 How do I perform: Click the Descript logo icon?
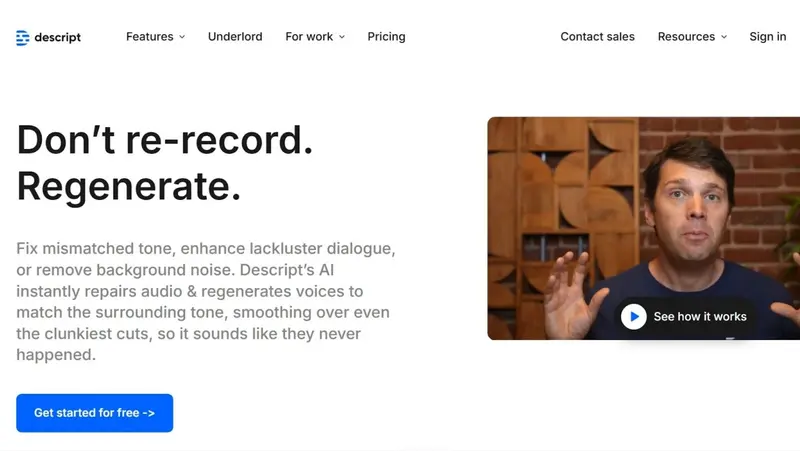[x=22, y=37]
